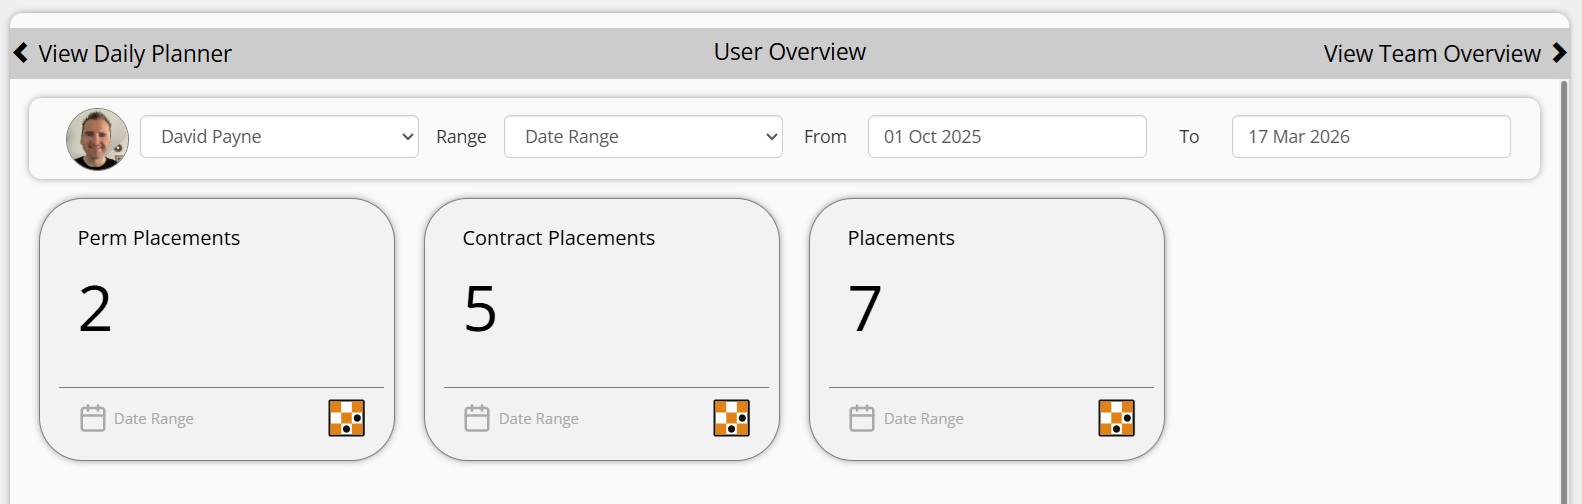Image resolution: width=1582 pixels, height=504 pixels.
Task: Click calendar icon on Contract Placements card
Action: (x=477, y=418)
